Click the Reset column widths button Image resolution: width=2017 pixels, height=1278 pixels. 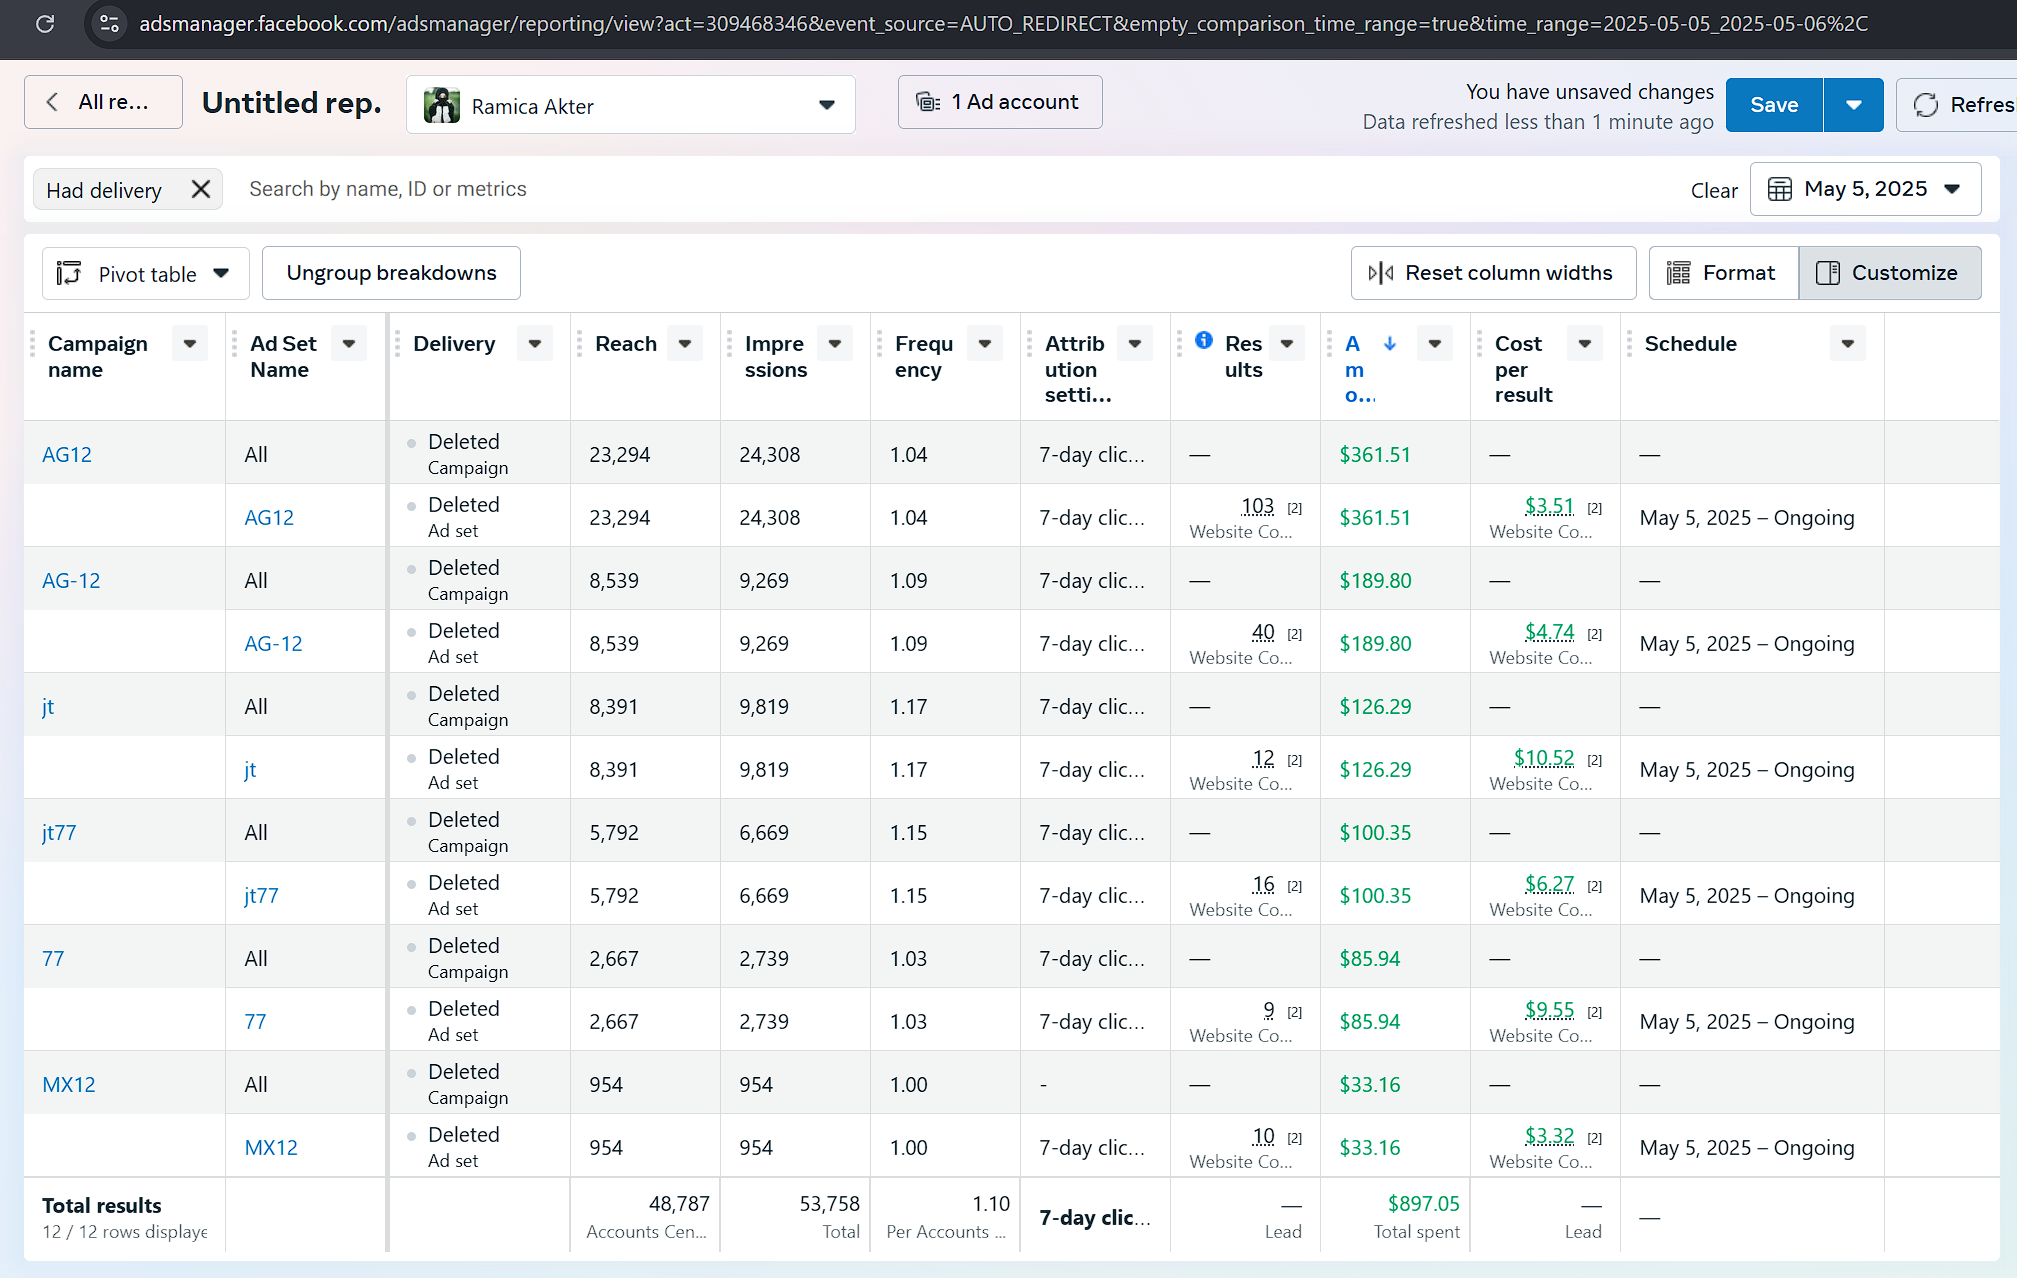click(1492, 273)
